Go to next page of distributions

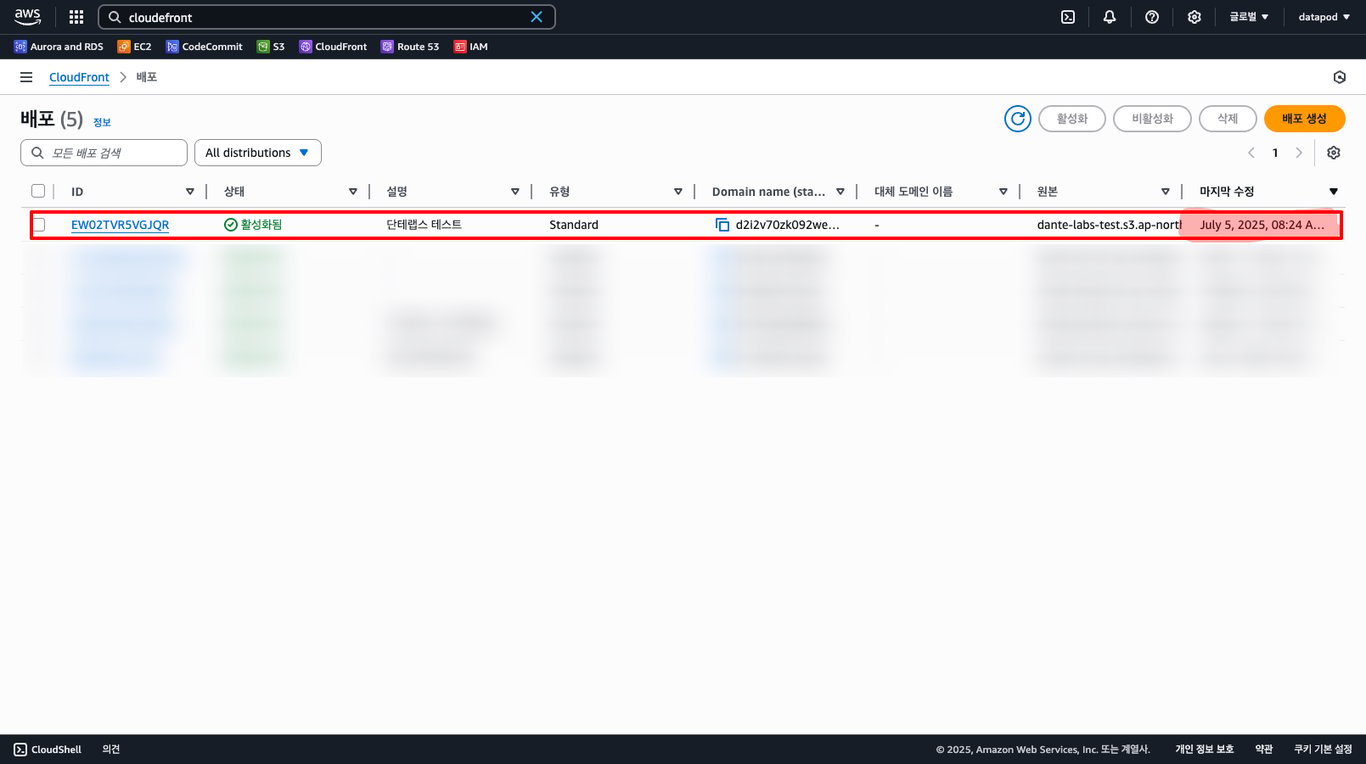pos(1299,153)
